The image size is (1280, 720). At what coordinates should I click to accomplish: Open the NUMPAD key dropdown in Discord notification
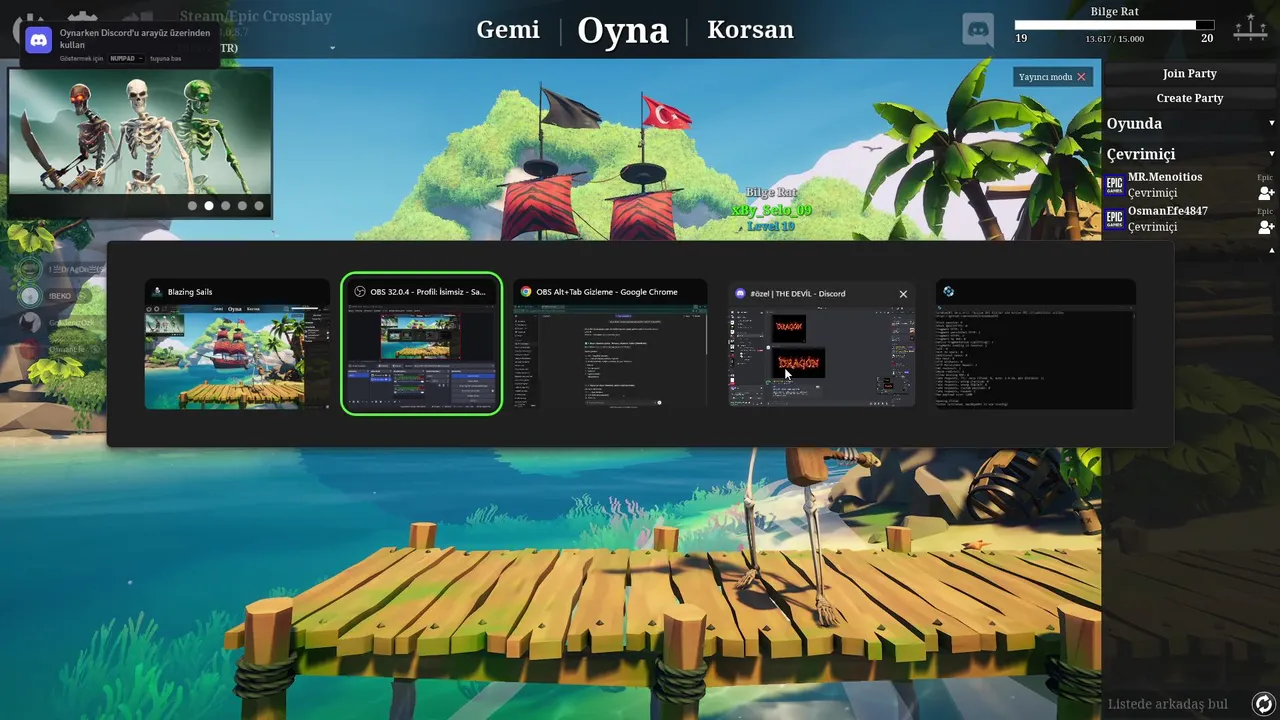(126, 59)
